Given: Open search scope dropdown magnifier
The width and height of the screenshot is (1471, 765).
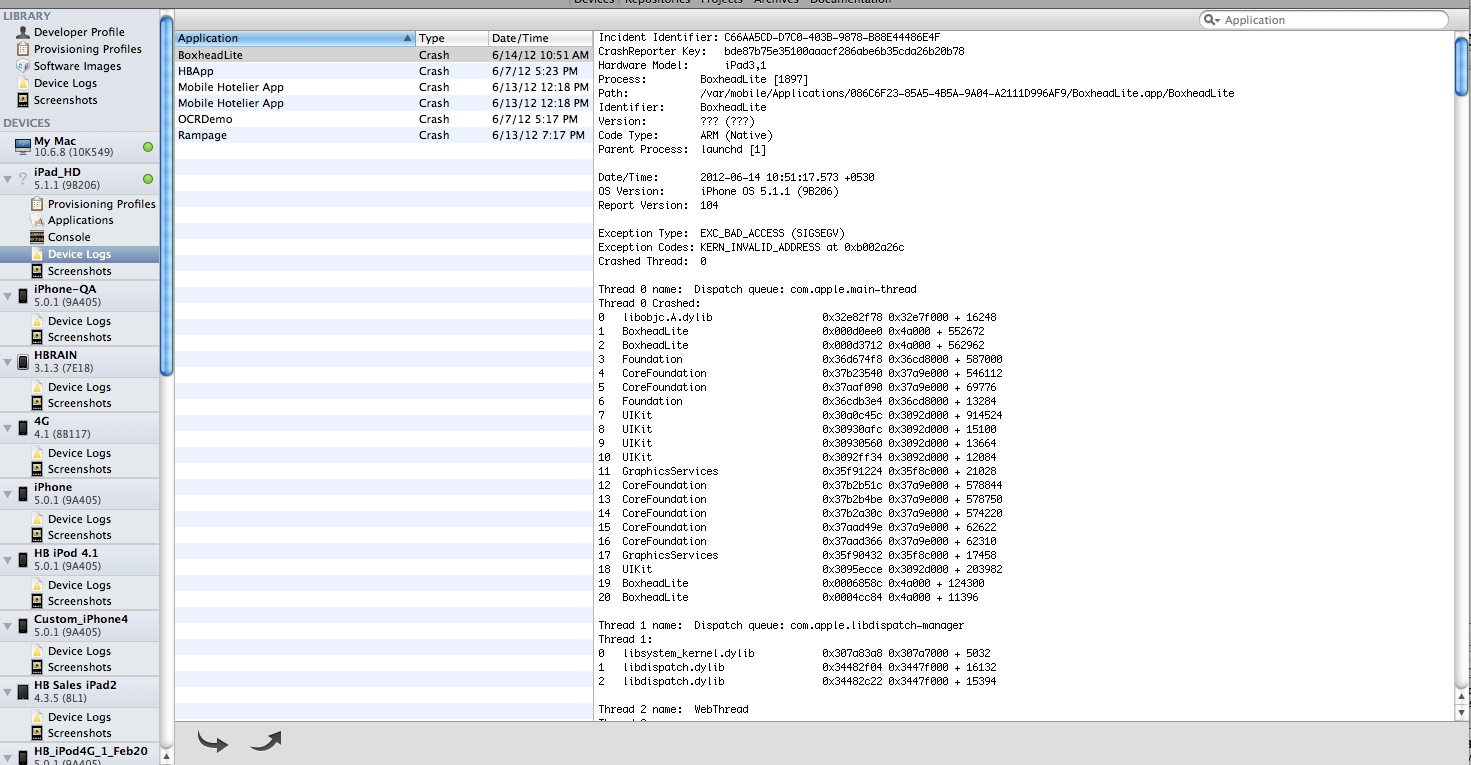Looking at the screenshot, I should [x=1213, y=20].
